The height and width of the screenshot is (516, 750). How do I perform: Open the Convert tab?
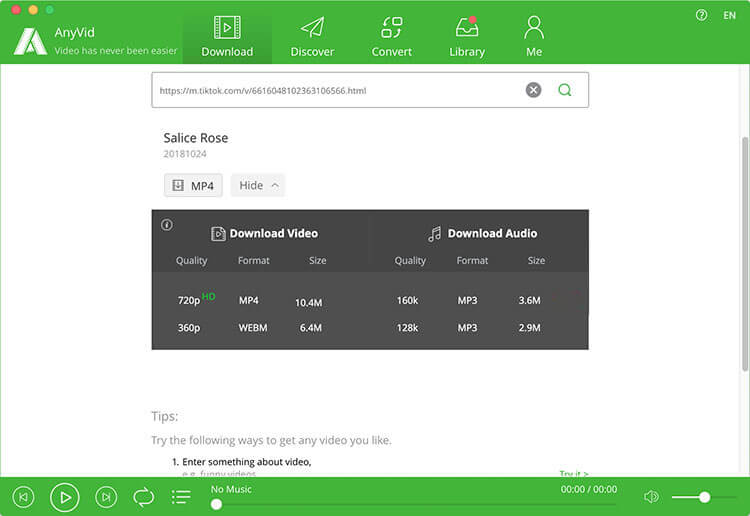point(392,37)
